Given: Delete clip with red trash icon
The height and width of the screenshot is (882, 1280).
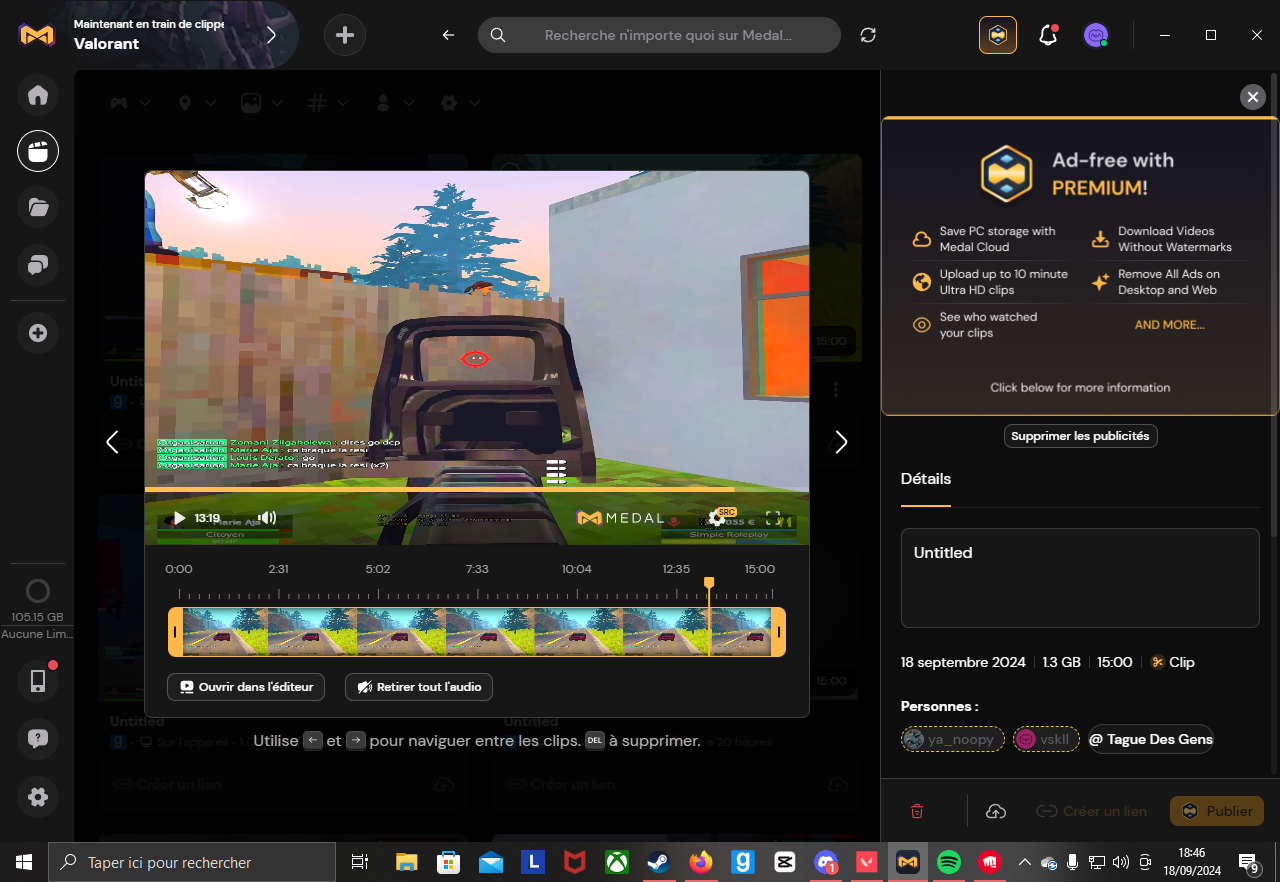Looking at the screenshot, I should pos(917,811).
